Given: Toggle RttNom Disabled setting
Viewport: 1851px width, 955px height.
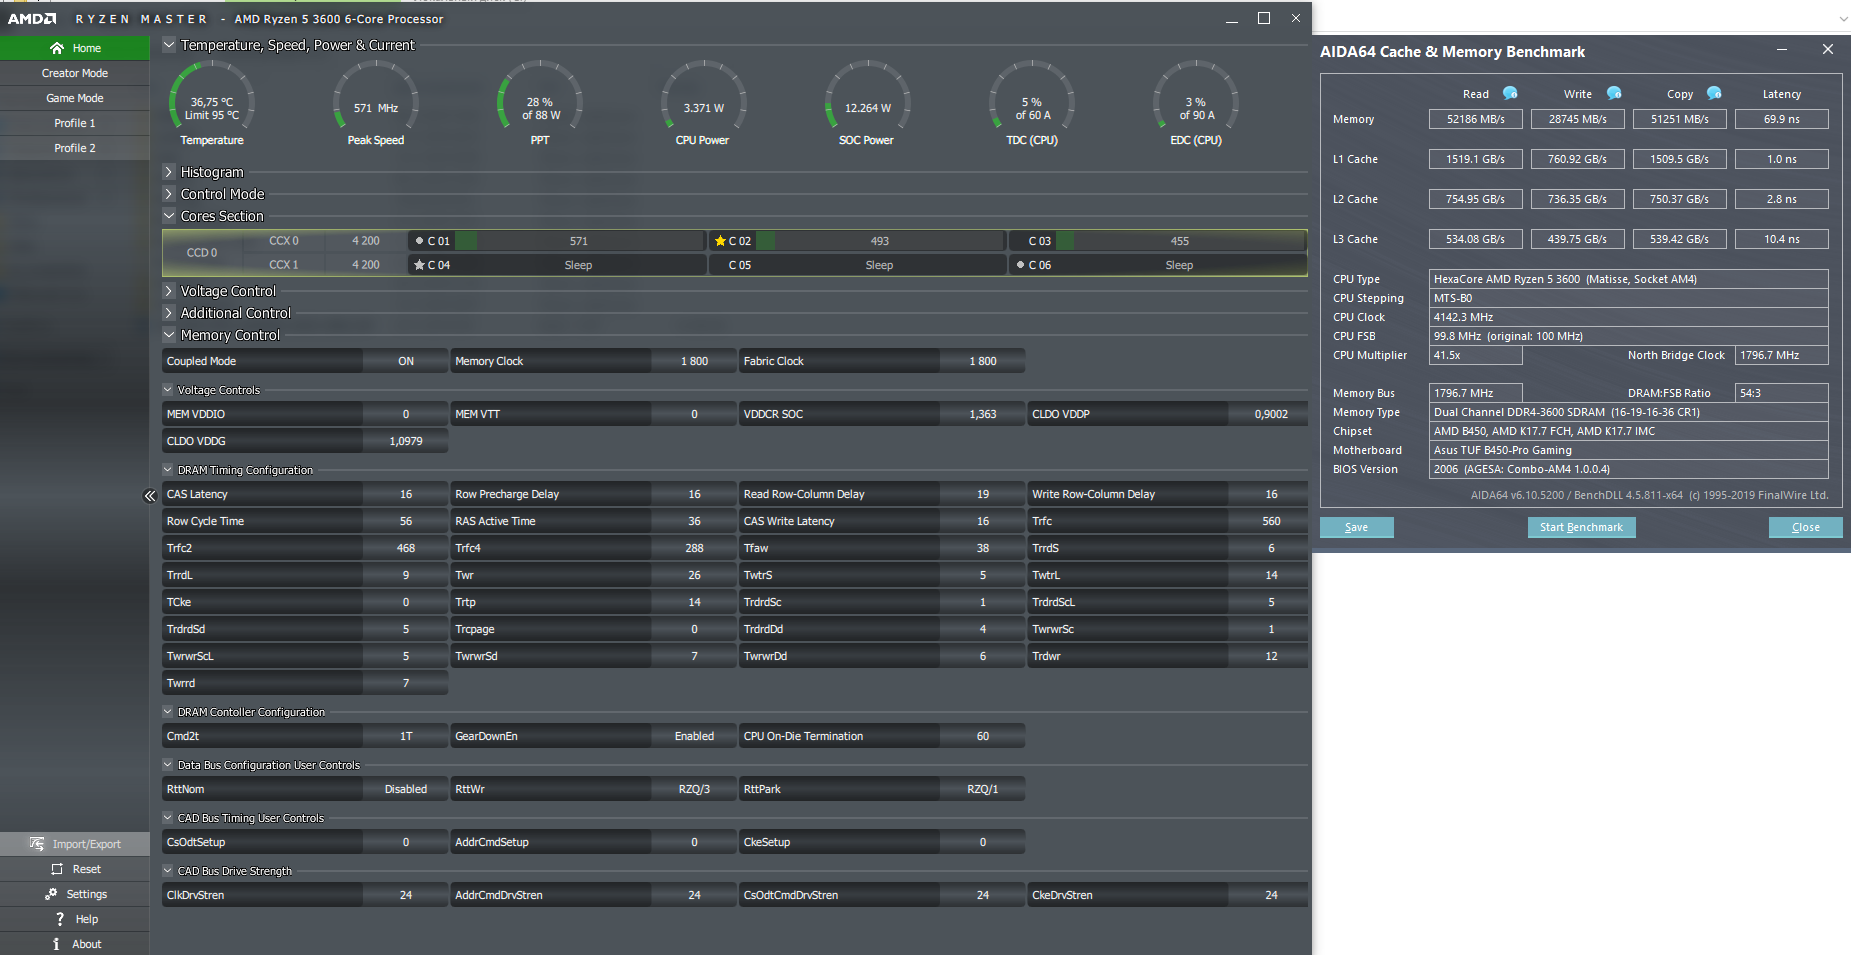Looking at the screenshot, I should pyautogui.click(x=406, y=789).
